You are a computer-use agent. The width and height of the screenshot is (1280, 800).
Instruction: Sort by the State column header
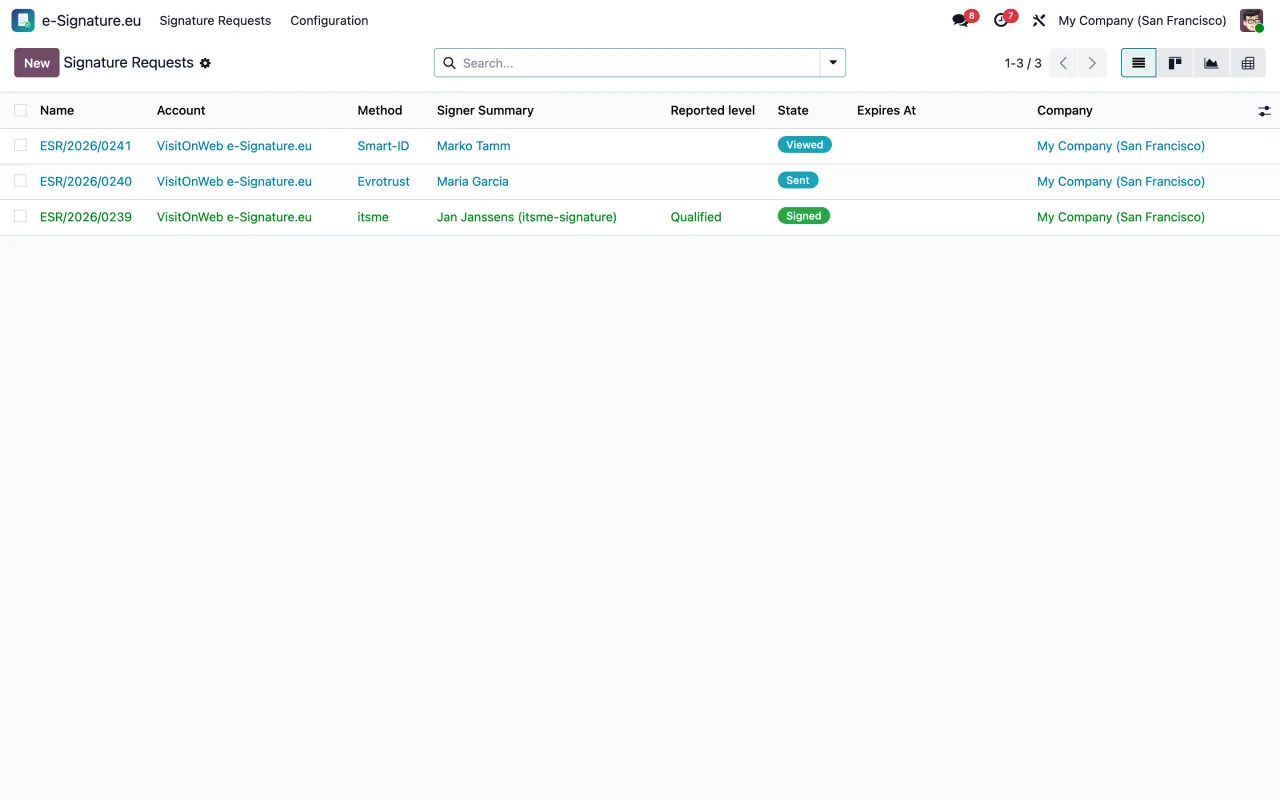point(793,110)
